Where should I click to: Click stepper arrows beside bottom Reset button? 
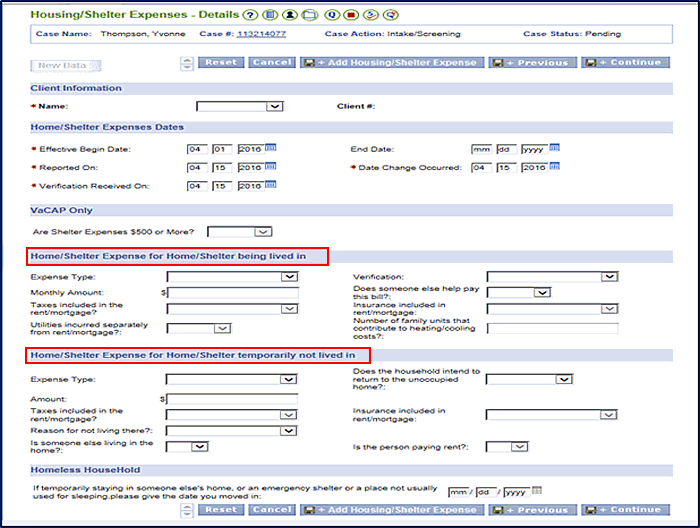[x=187, y=511]
